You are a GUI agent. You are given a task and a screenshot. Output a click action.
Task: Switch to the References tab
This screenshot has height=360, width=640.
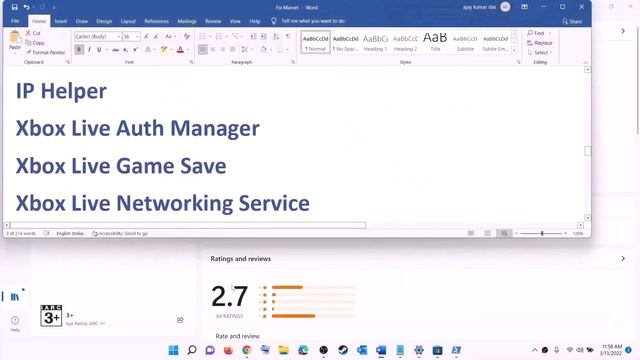[156, 21]
